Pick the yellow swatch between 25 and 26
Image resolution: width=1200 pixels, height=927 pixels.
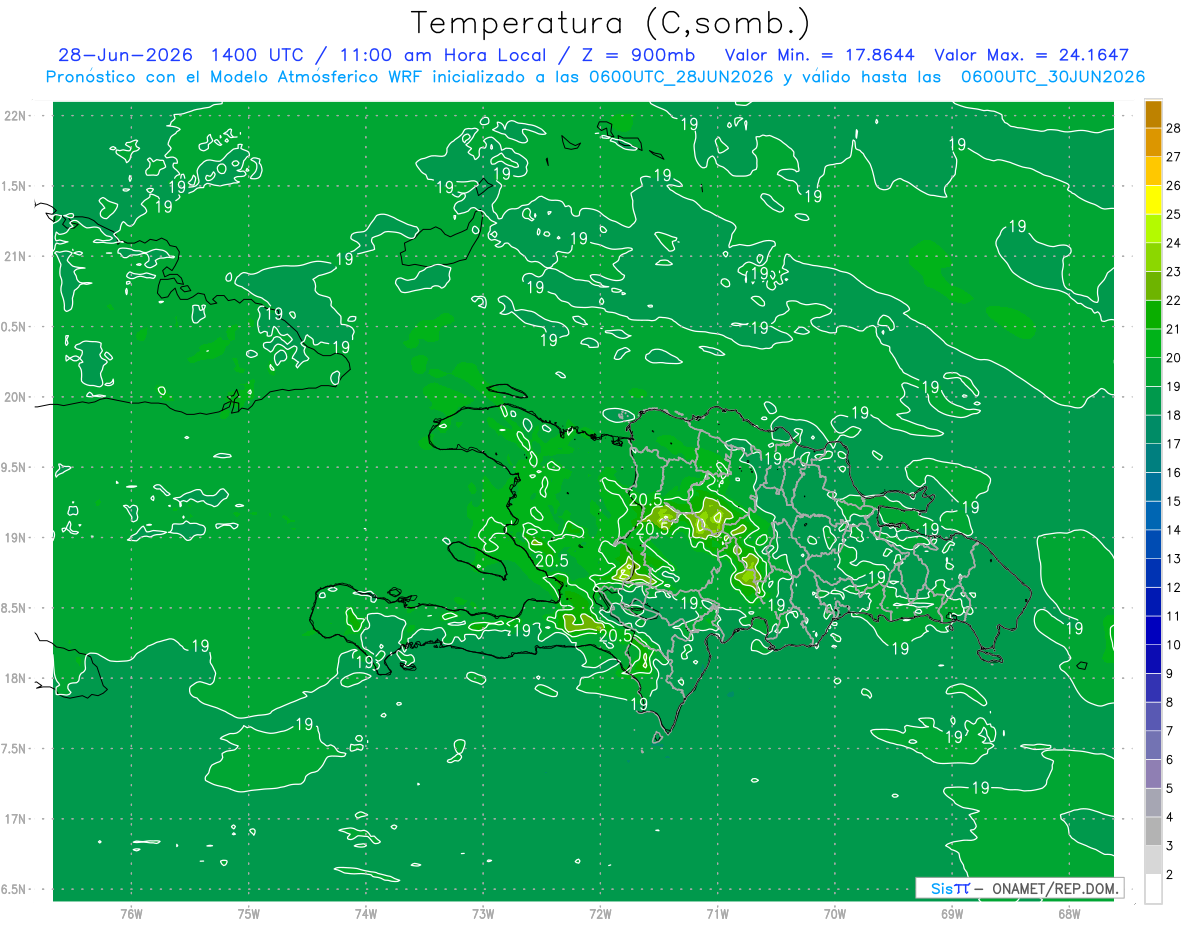(1153, 199)
